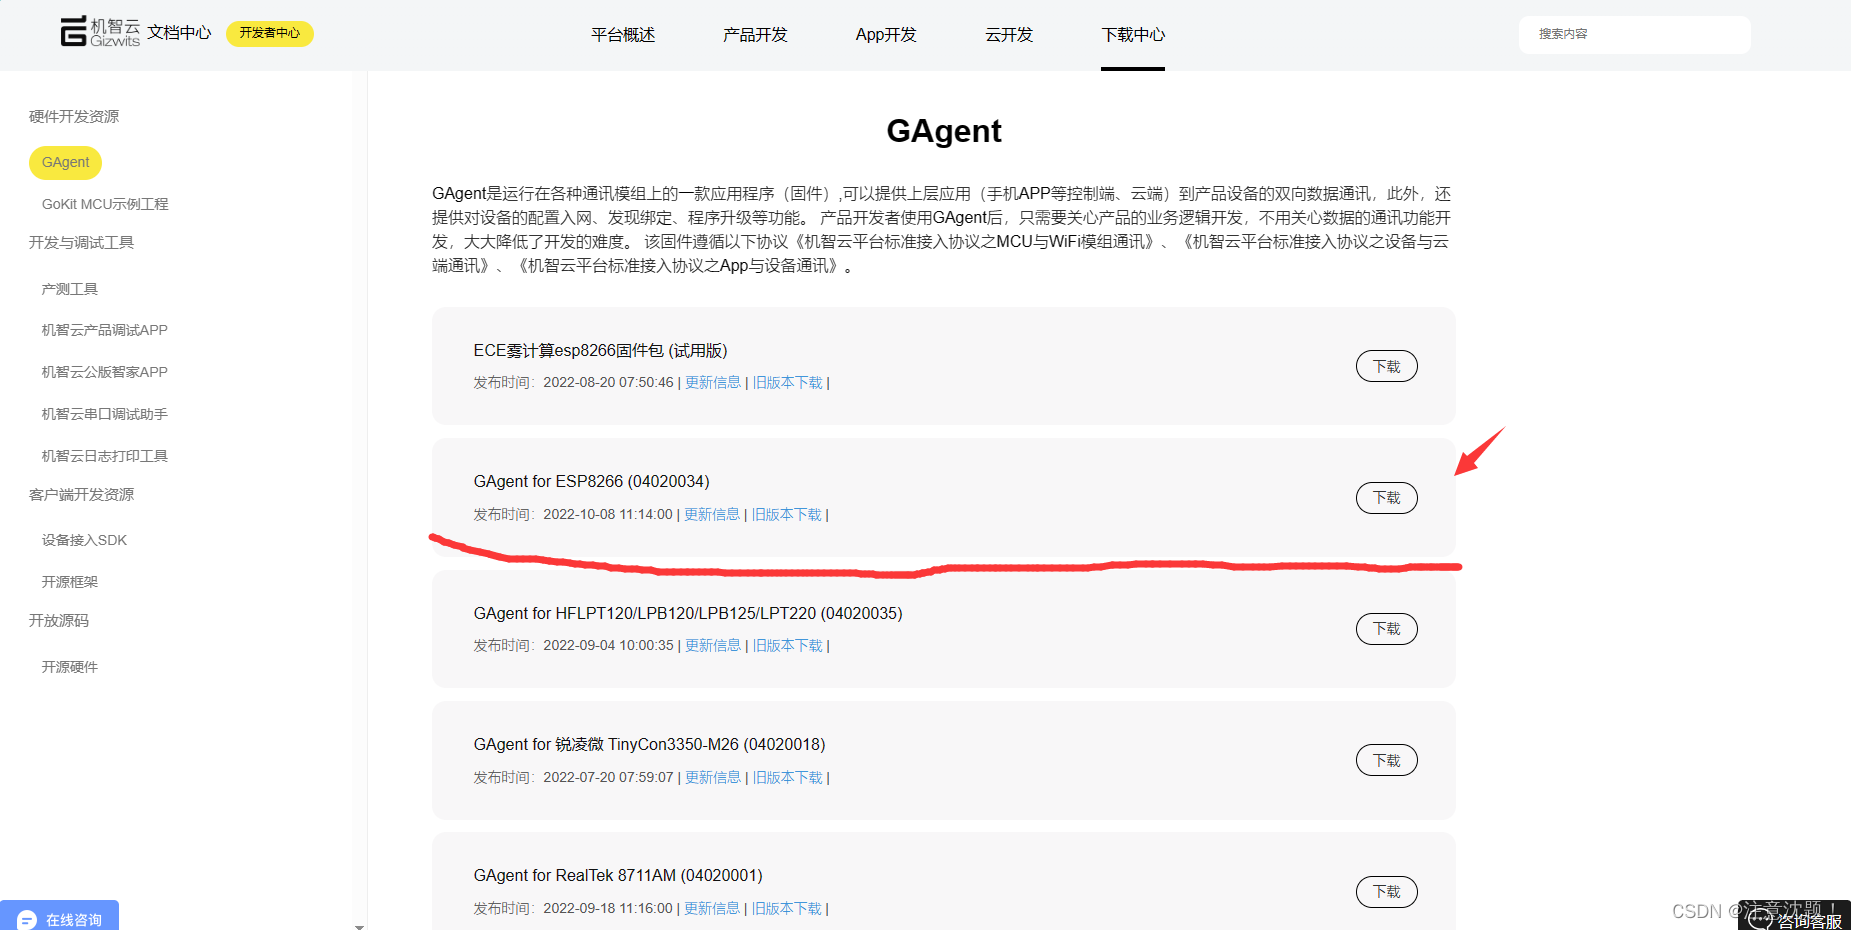Click title ECE雾计算esp8266固件包 (试用版)
Screen dimensions: 1851x930
click(600, 351)
